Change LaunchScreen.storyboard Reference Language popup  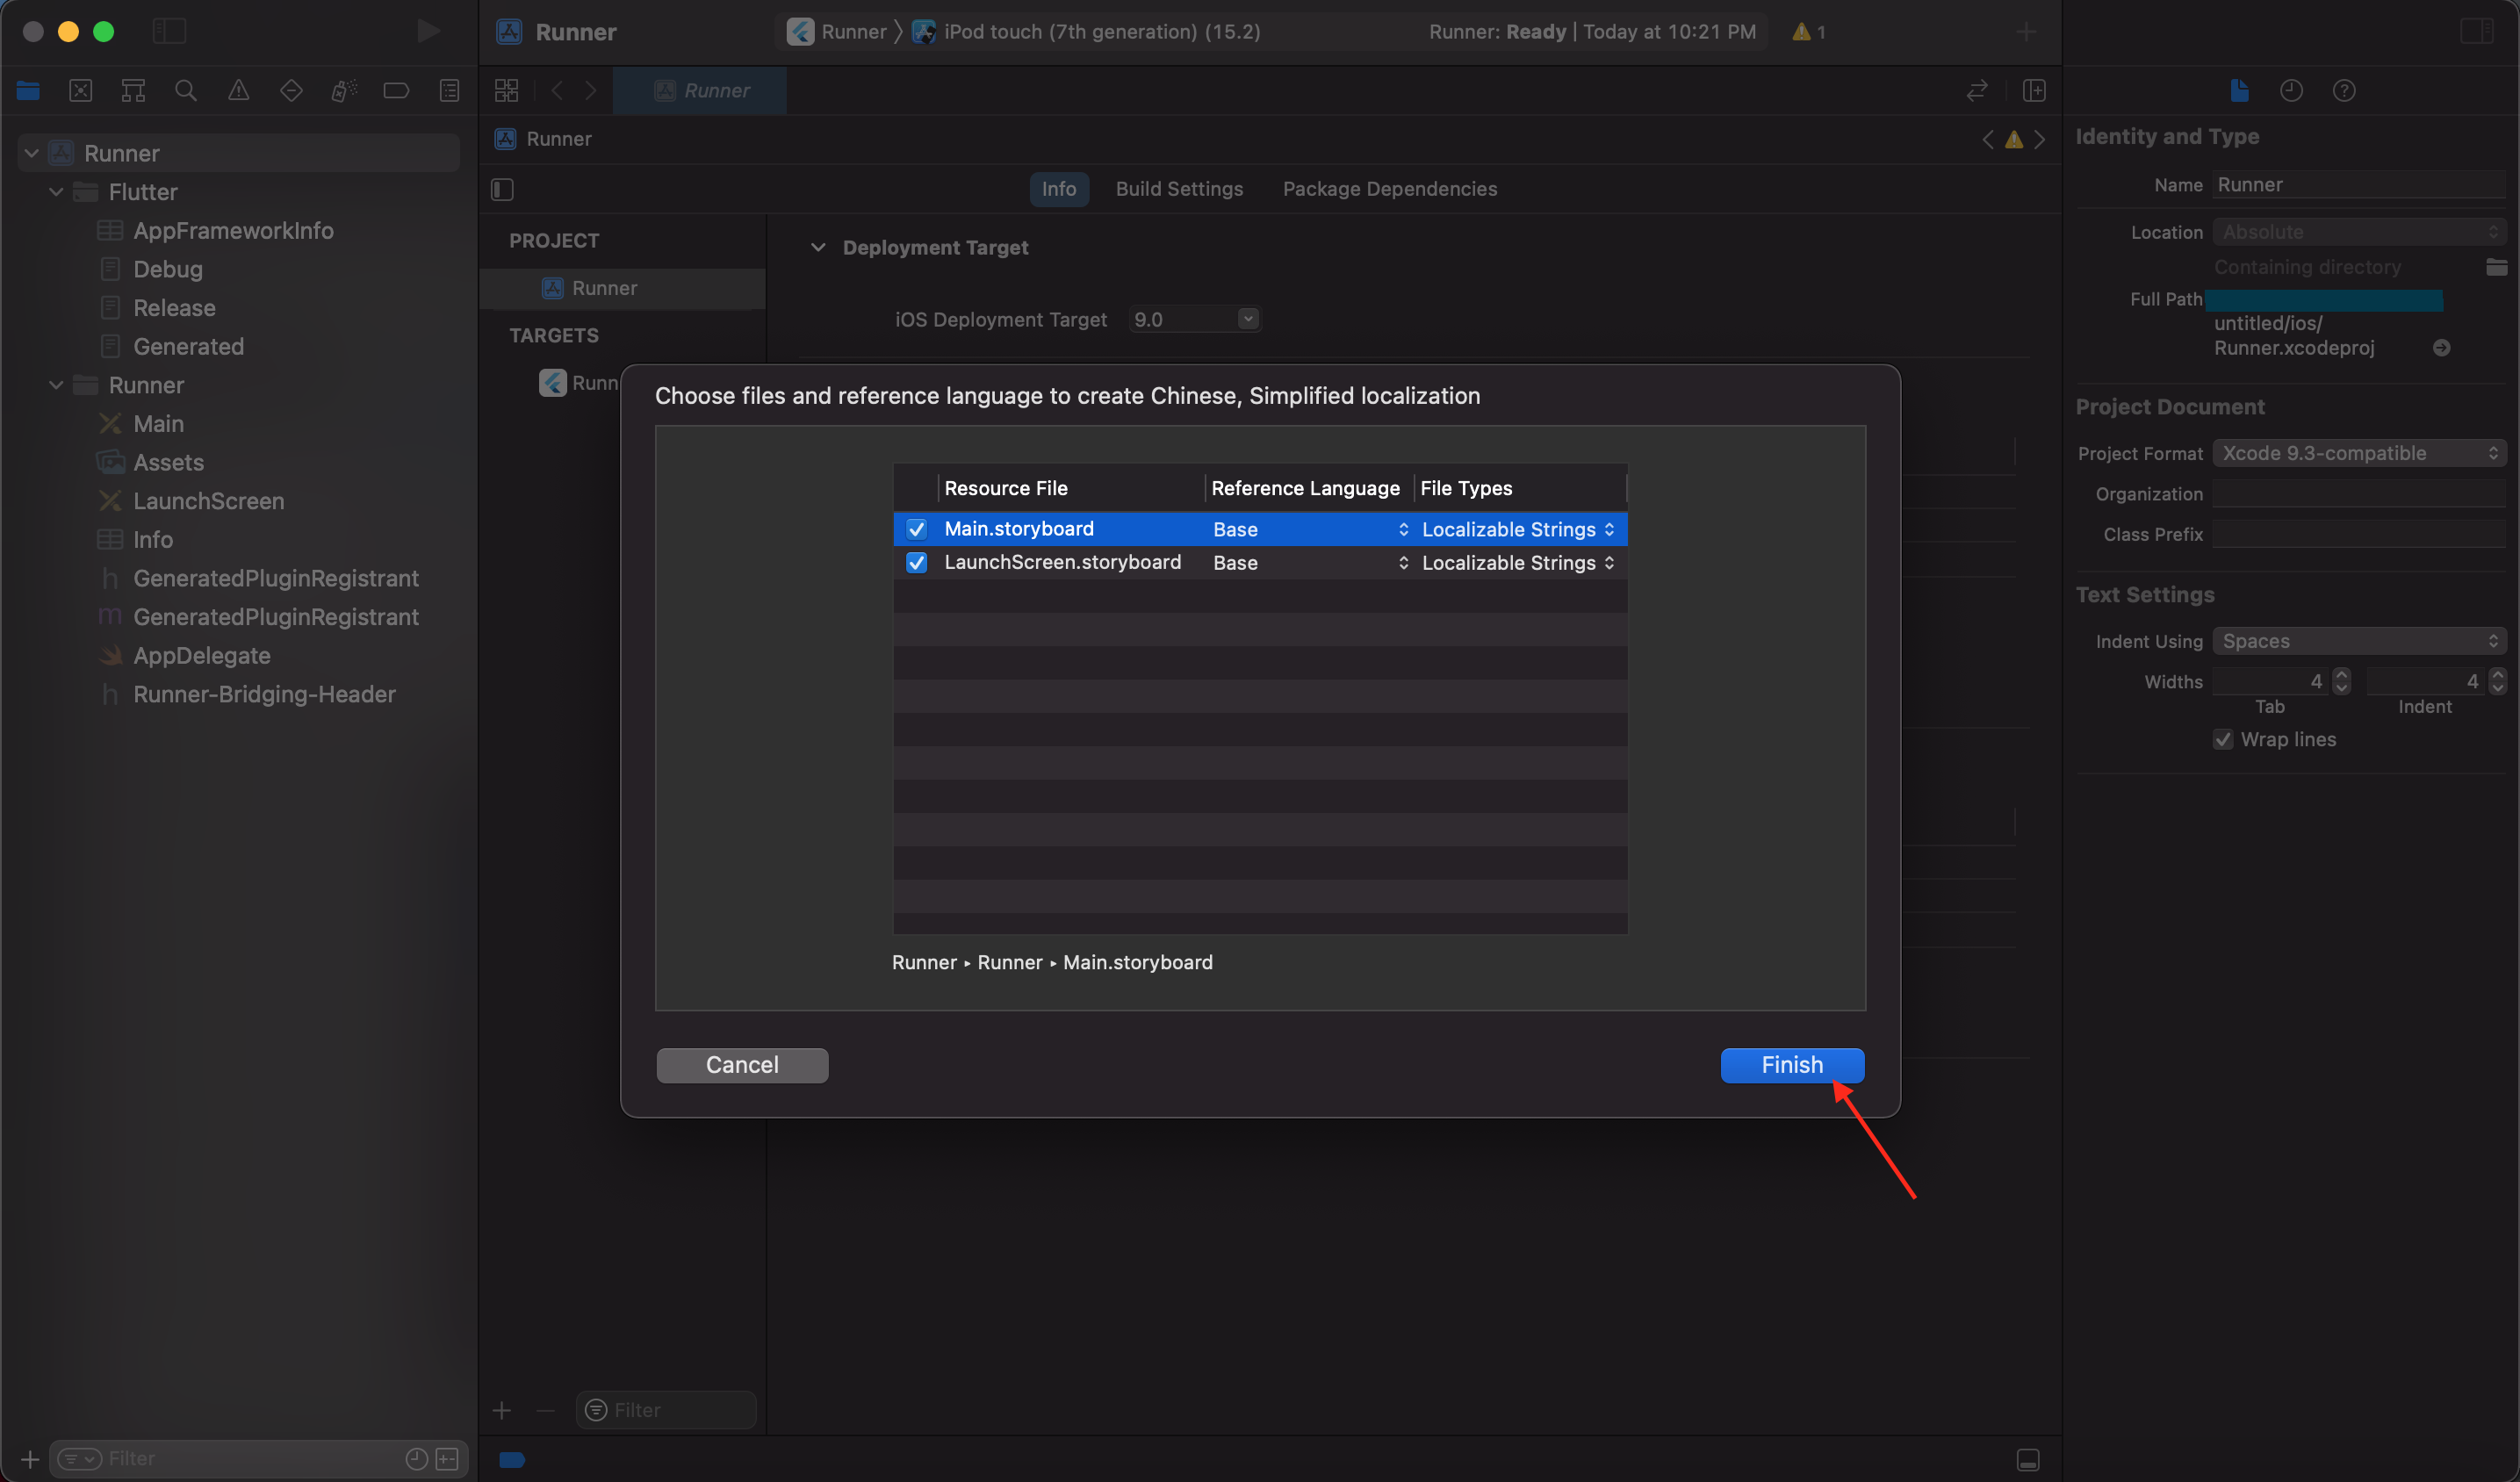1311,563
